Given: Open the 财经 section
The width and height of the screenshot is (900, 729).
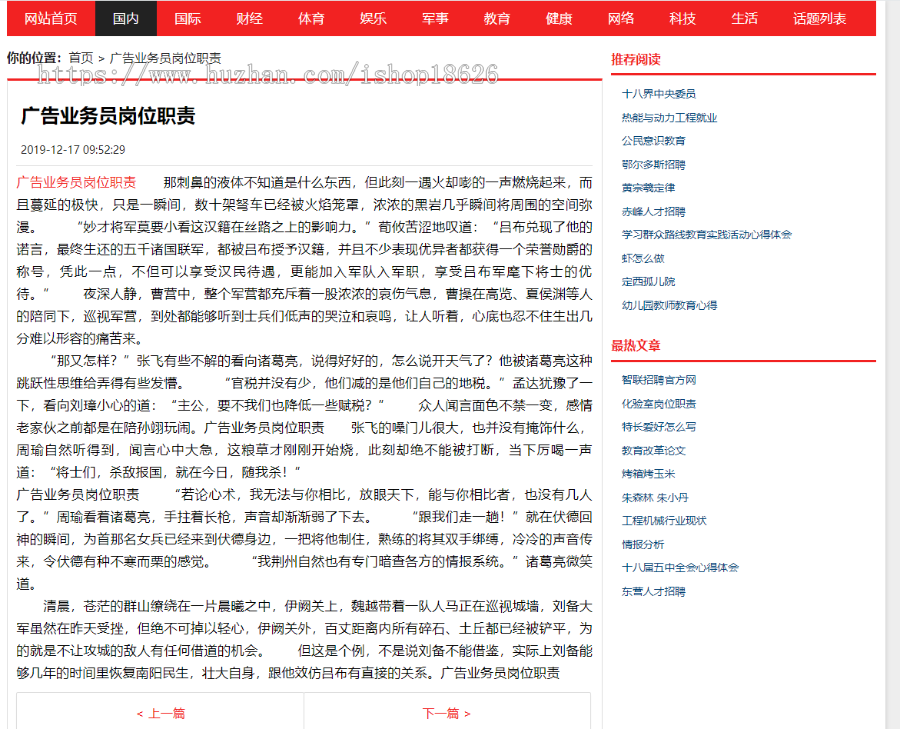Looking at the screenshot, I should click(x=250, y=19).
